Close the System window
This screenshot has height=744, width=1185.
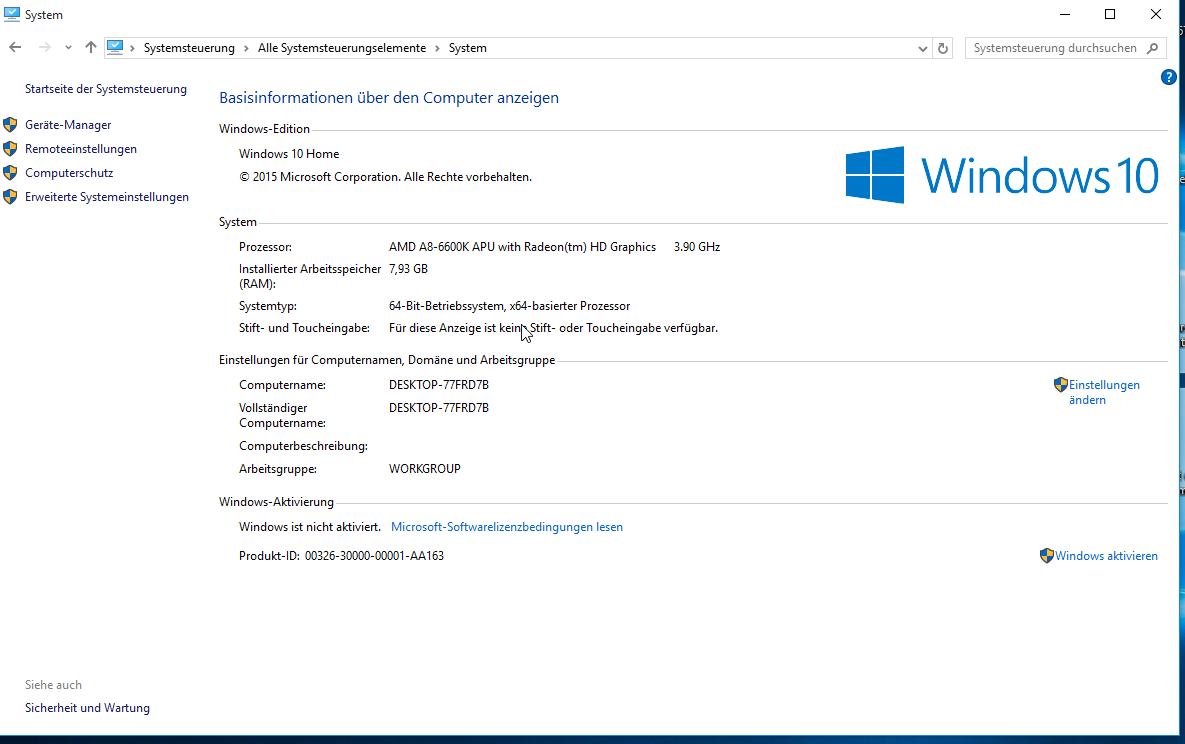coord(1156,14)
